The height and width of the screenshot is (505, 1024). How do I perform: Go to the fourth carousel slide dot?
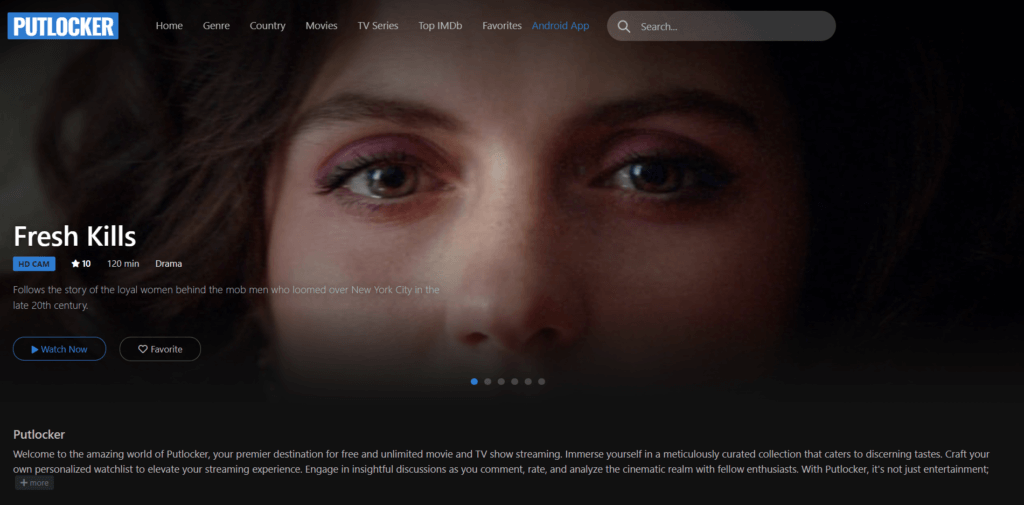pos(515,381)
